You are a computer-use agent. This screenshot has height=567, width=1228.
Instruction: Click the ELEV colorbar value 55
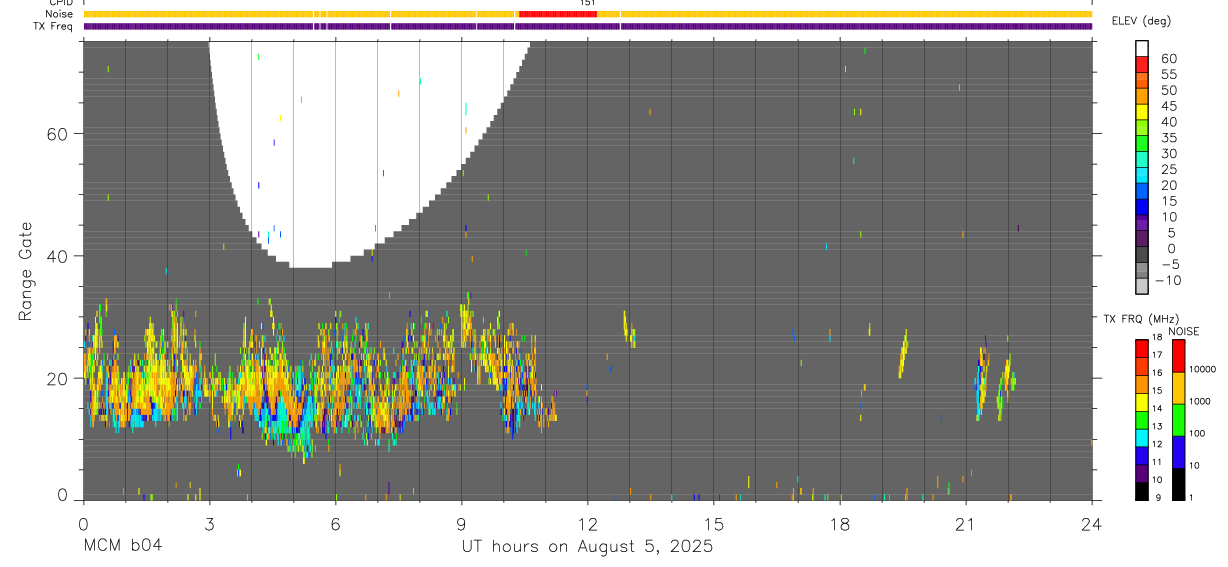(x=1168, y=75)
